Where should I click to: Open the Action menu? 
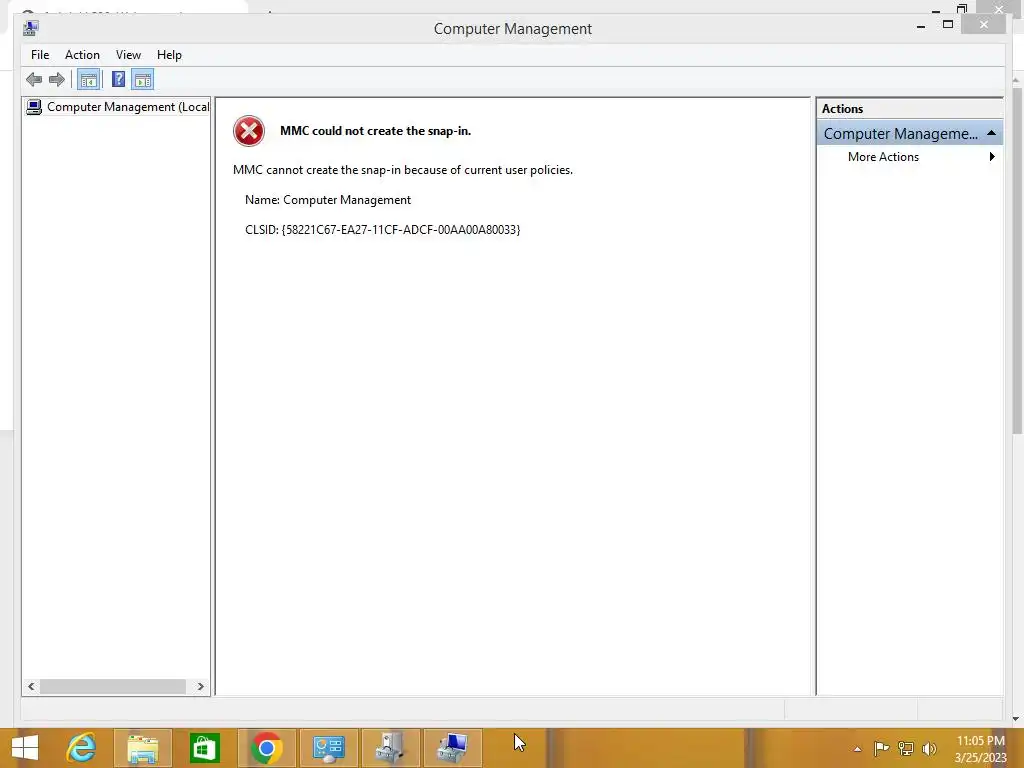coord(82,55)
